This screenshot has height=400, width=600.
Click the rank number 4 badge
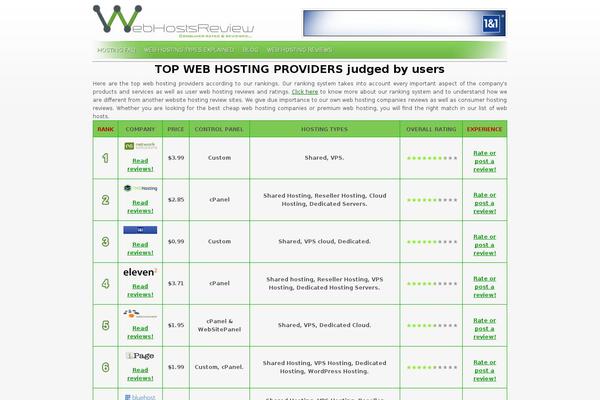[105, 284]
